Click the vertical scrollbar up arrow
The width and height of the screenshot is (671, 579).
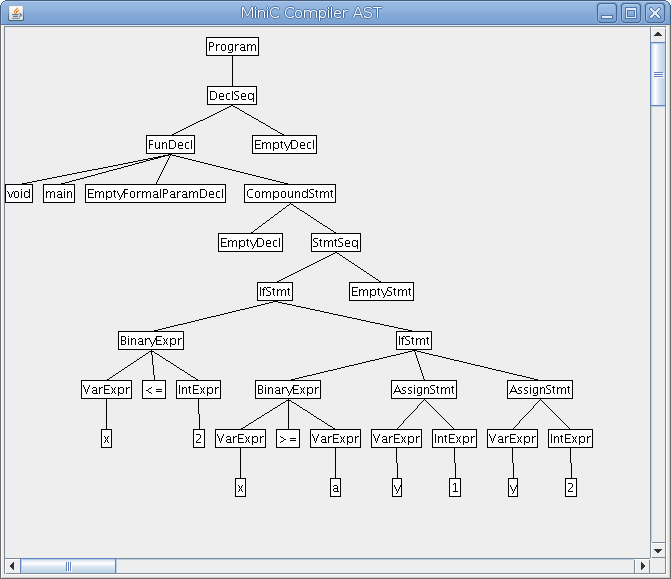[658, 34]
